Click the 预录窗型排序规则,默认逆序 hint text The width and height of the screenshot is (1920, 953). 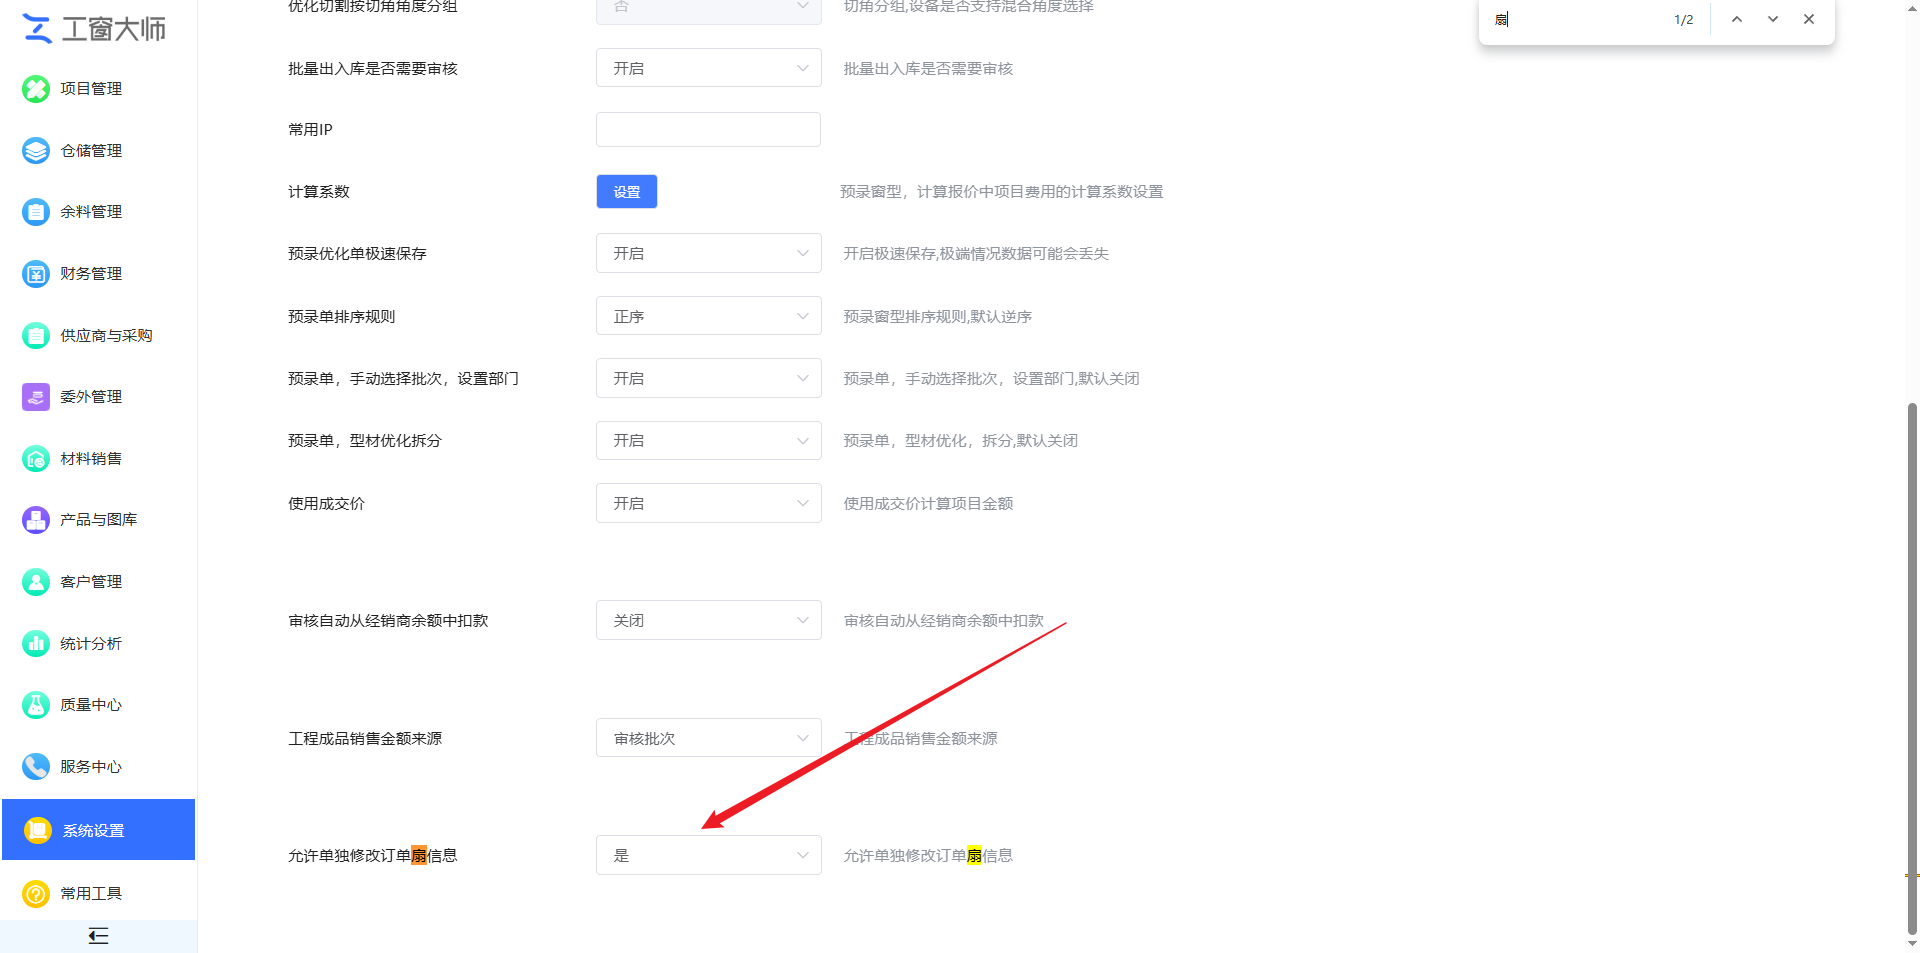coord(937,316)
